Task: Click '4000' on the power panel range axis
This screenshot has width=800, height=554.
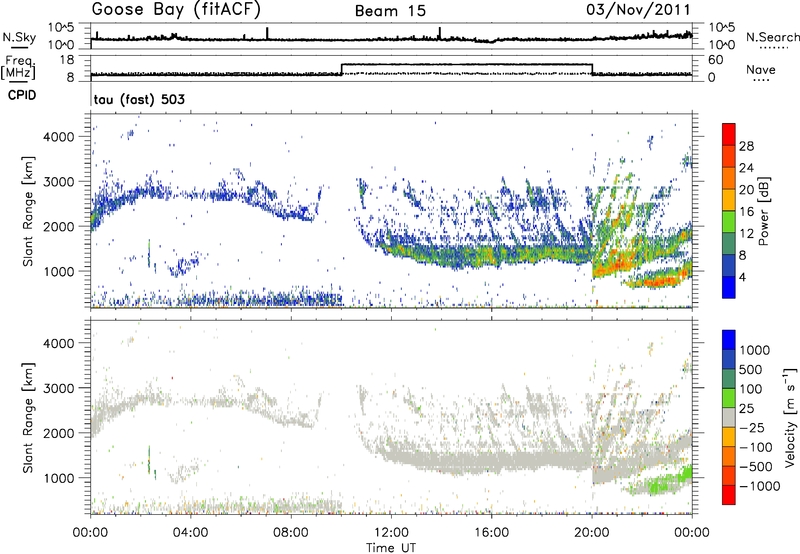Action: (x=61, y=137)
